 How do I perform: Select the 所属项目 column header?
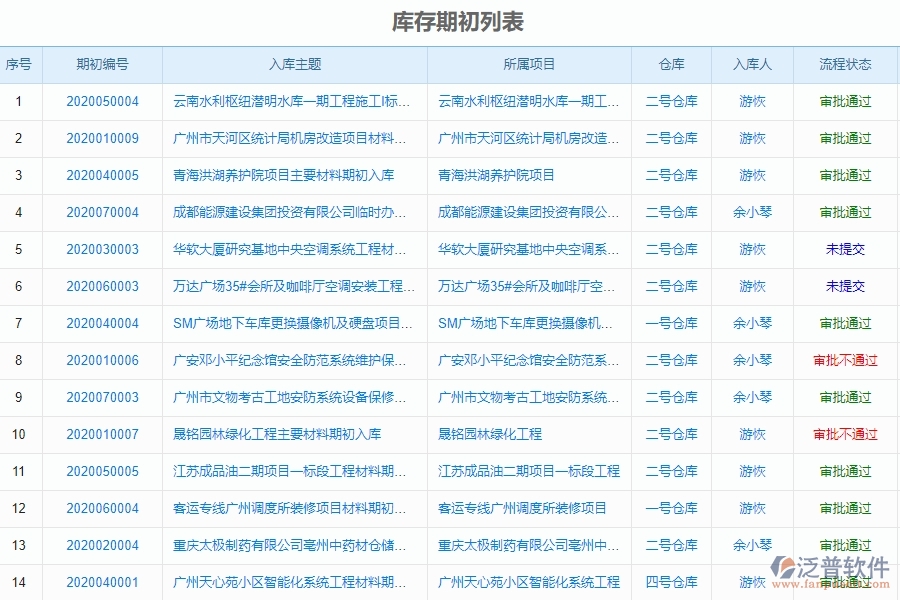click(x=527, y=64)
